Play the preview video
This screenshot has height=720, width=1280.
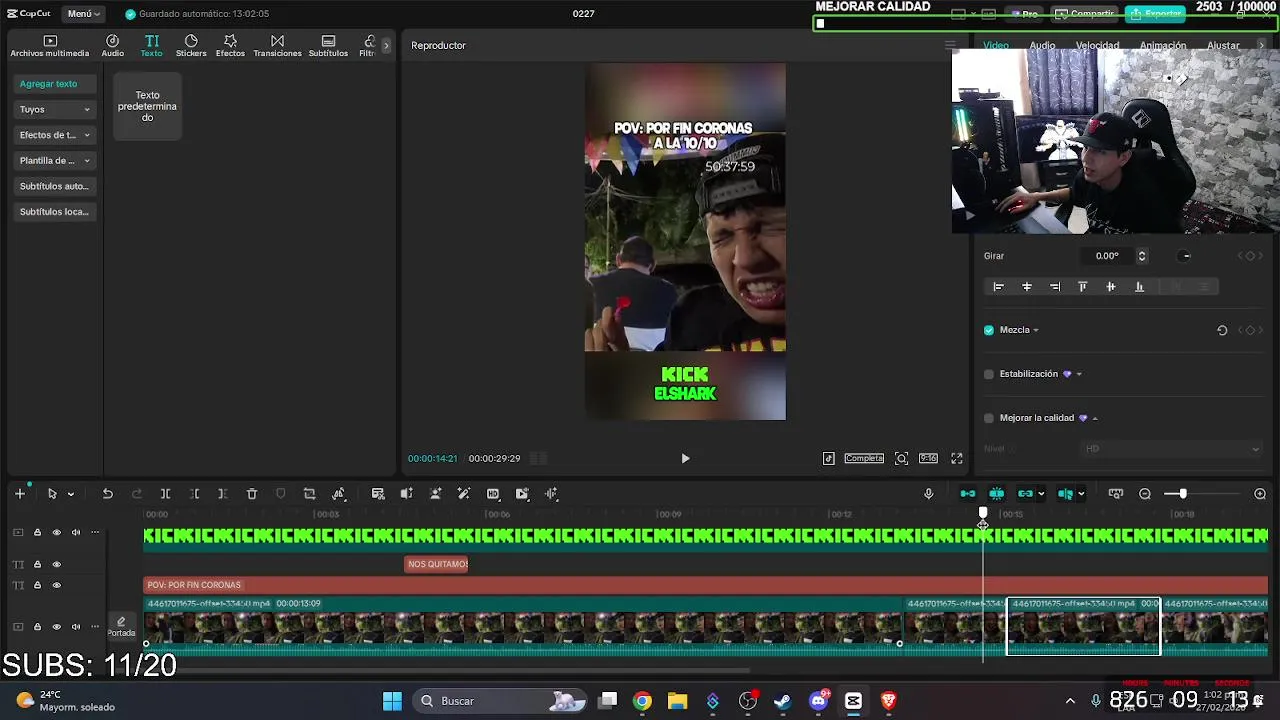point(685,458)
